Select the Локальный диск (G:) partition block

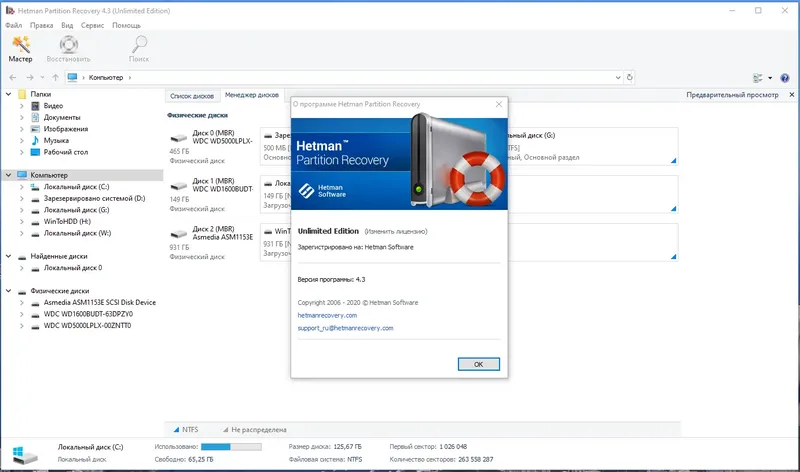(593, 146)
